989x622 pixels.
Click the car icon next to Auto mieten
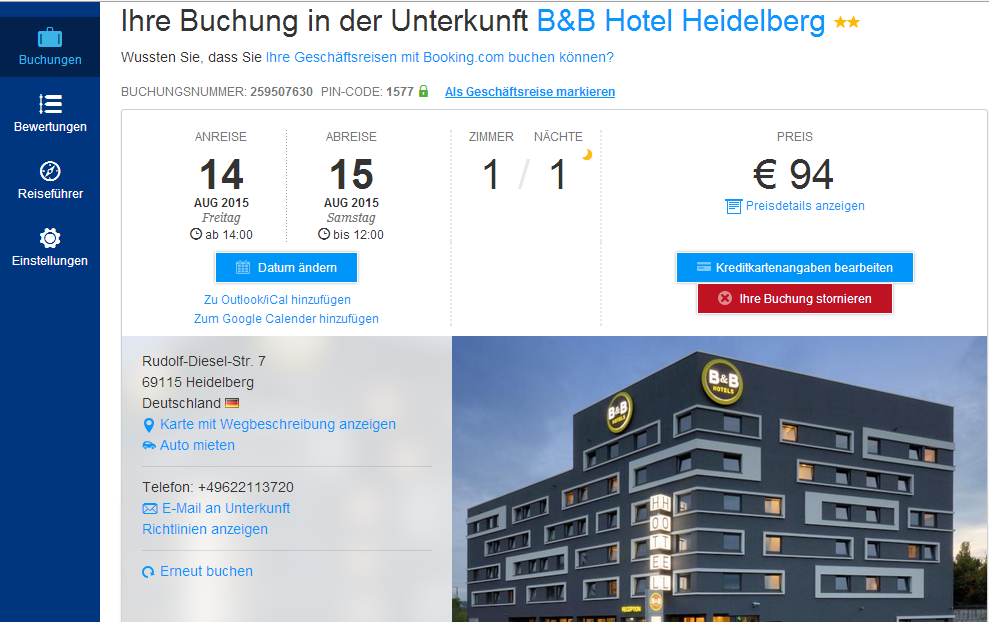(149, 445)
